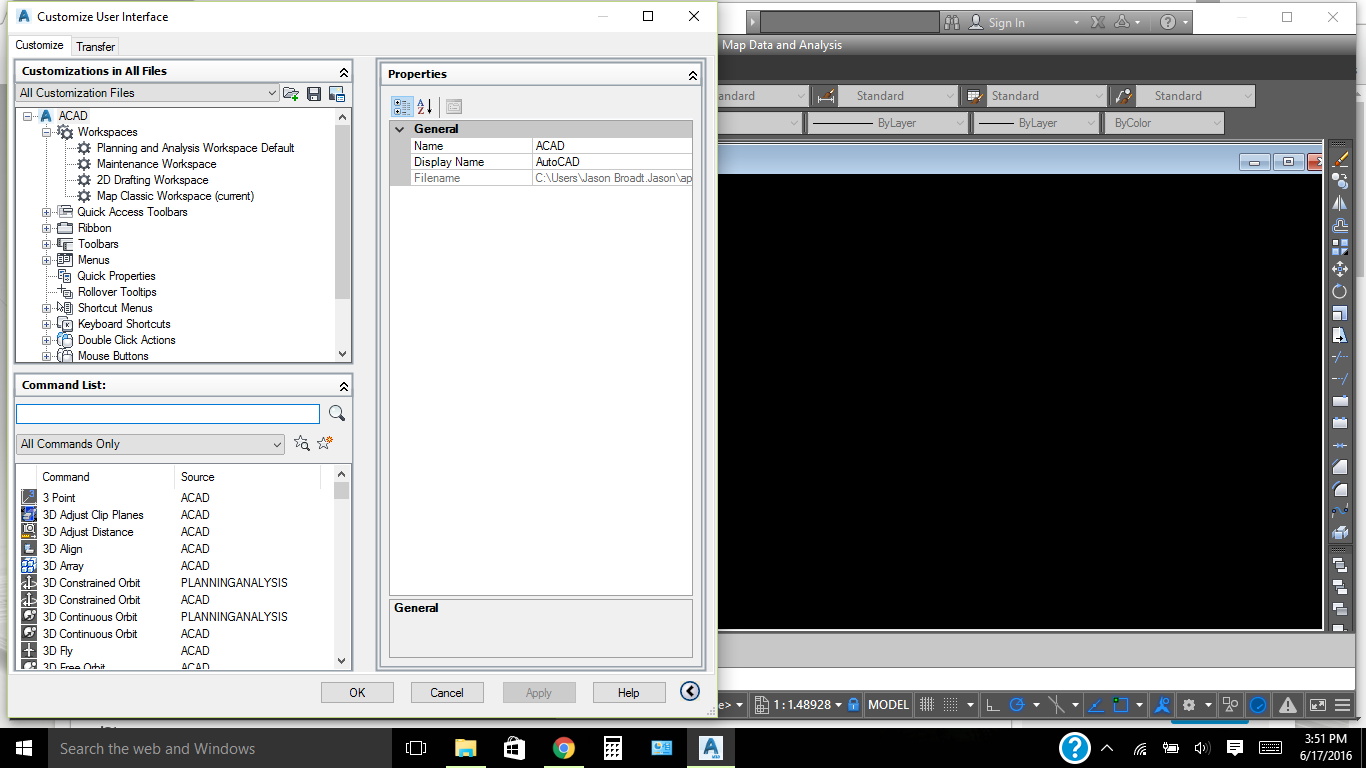
Task: Save all current customization files icon
Action: click(x=313, y=92)
